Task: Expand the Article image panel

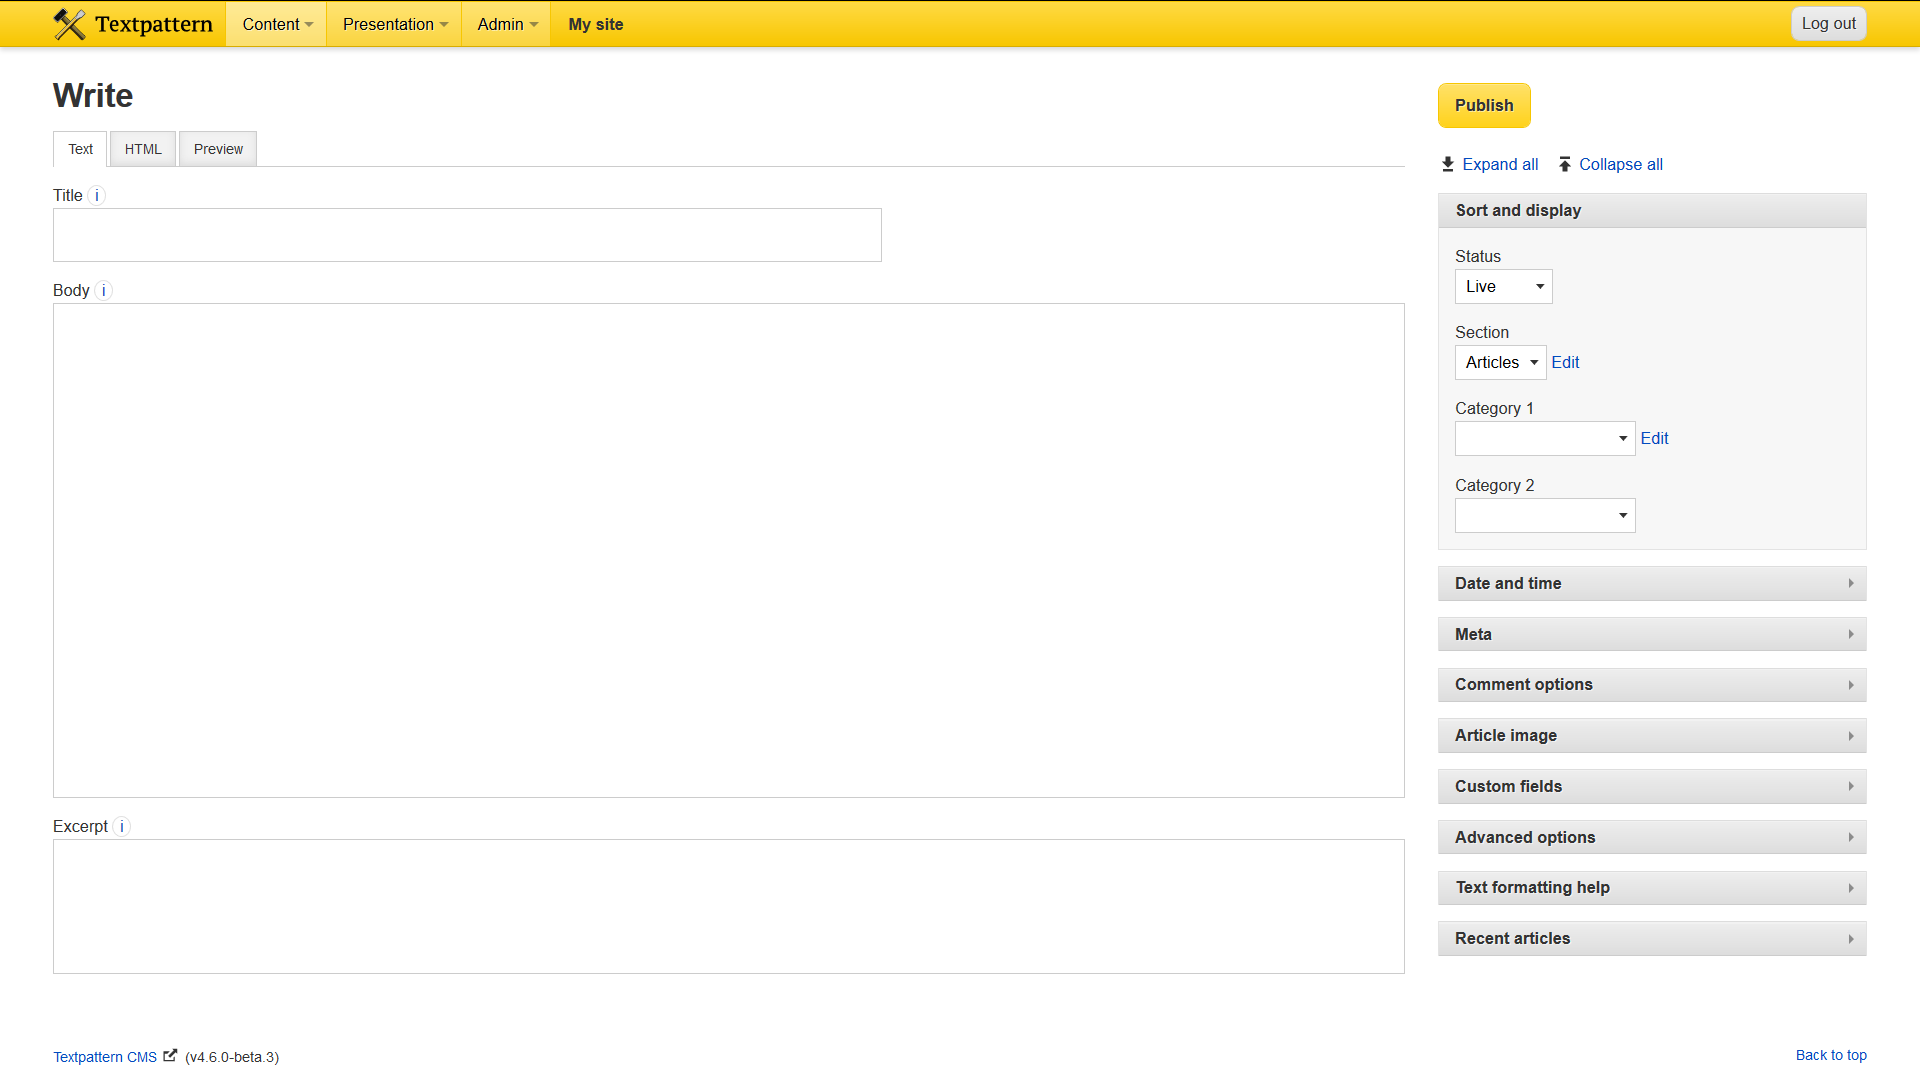Action: click(1652, 735)
